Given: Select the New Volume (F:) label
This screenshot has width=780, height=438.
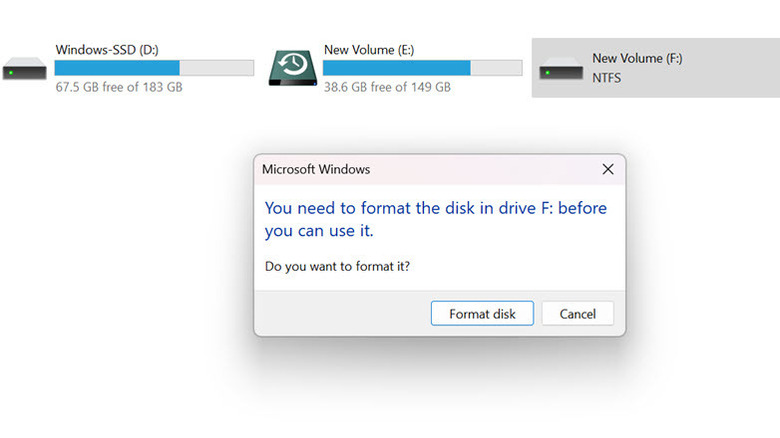Looking at the screenshot, I should tap(637, 59).
